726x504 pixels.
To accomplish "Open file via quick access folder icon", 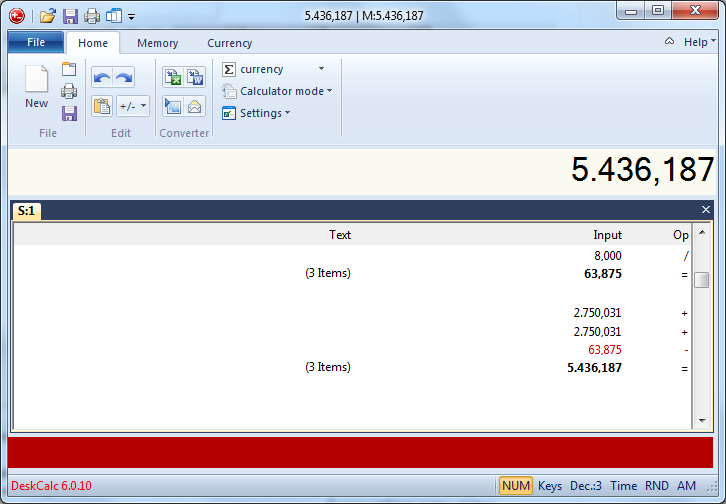I will point(47,16).
